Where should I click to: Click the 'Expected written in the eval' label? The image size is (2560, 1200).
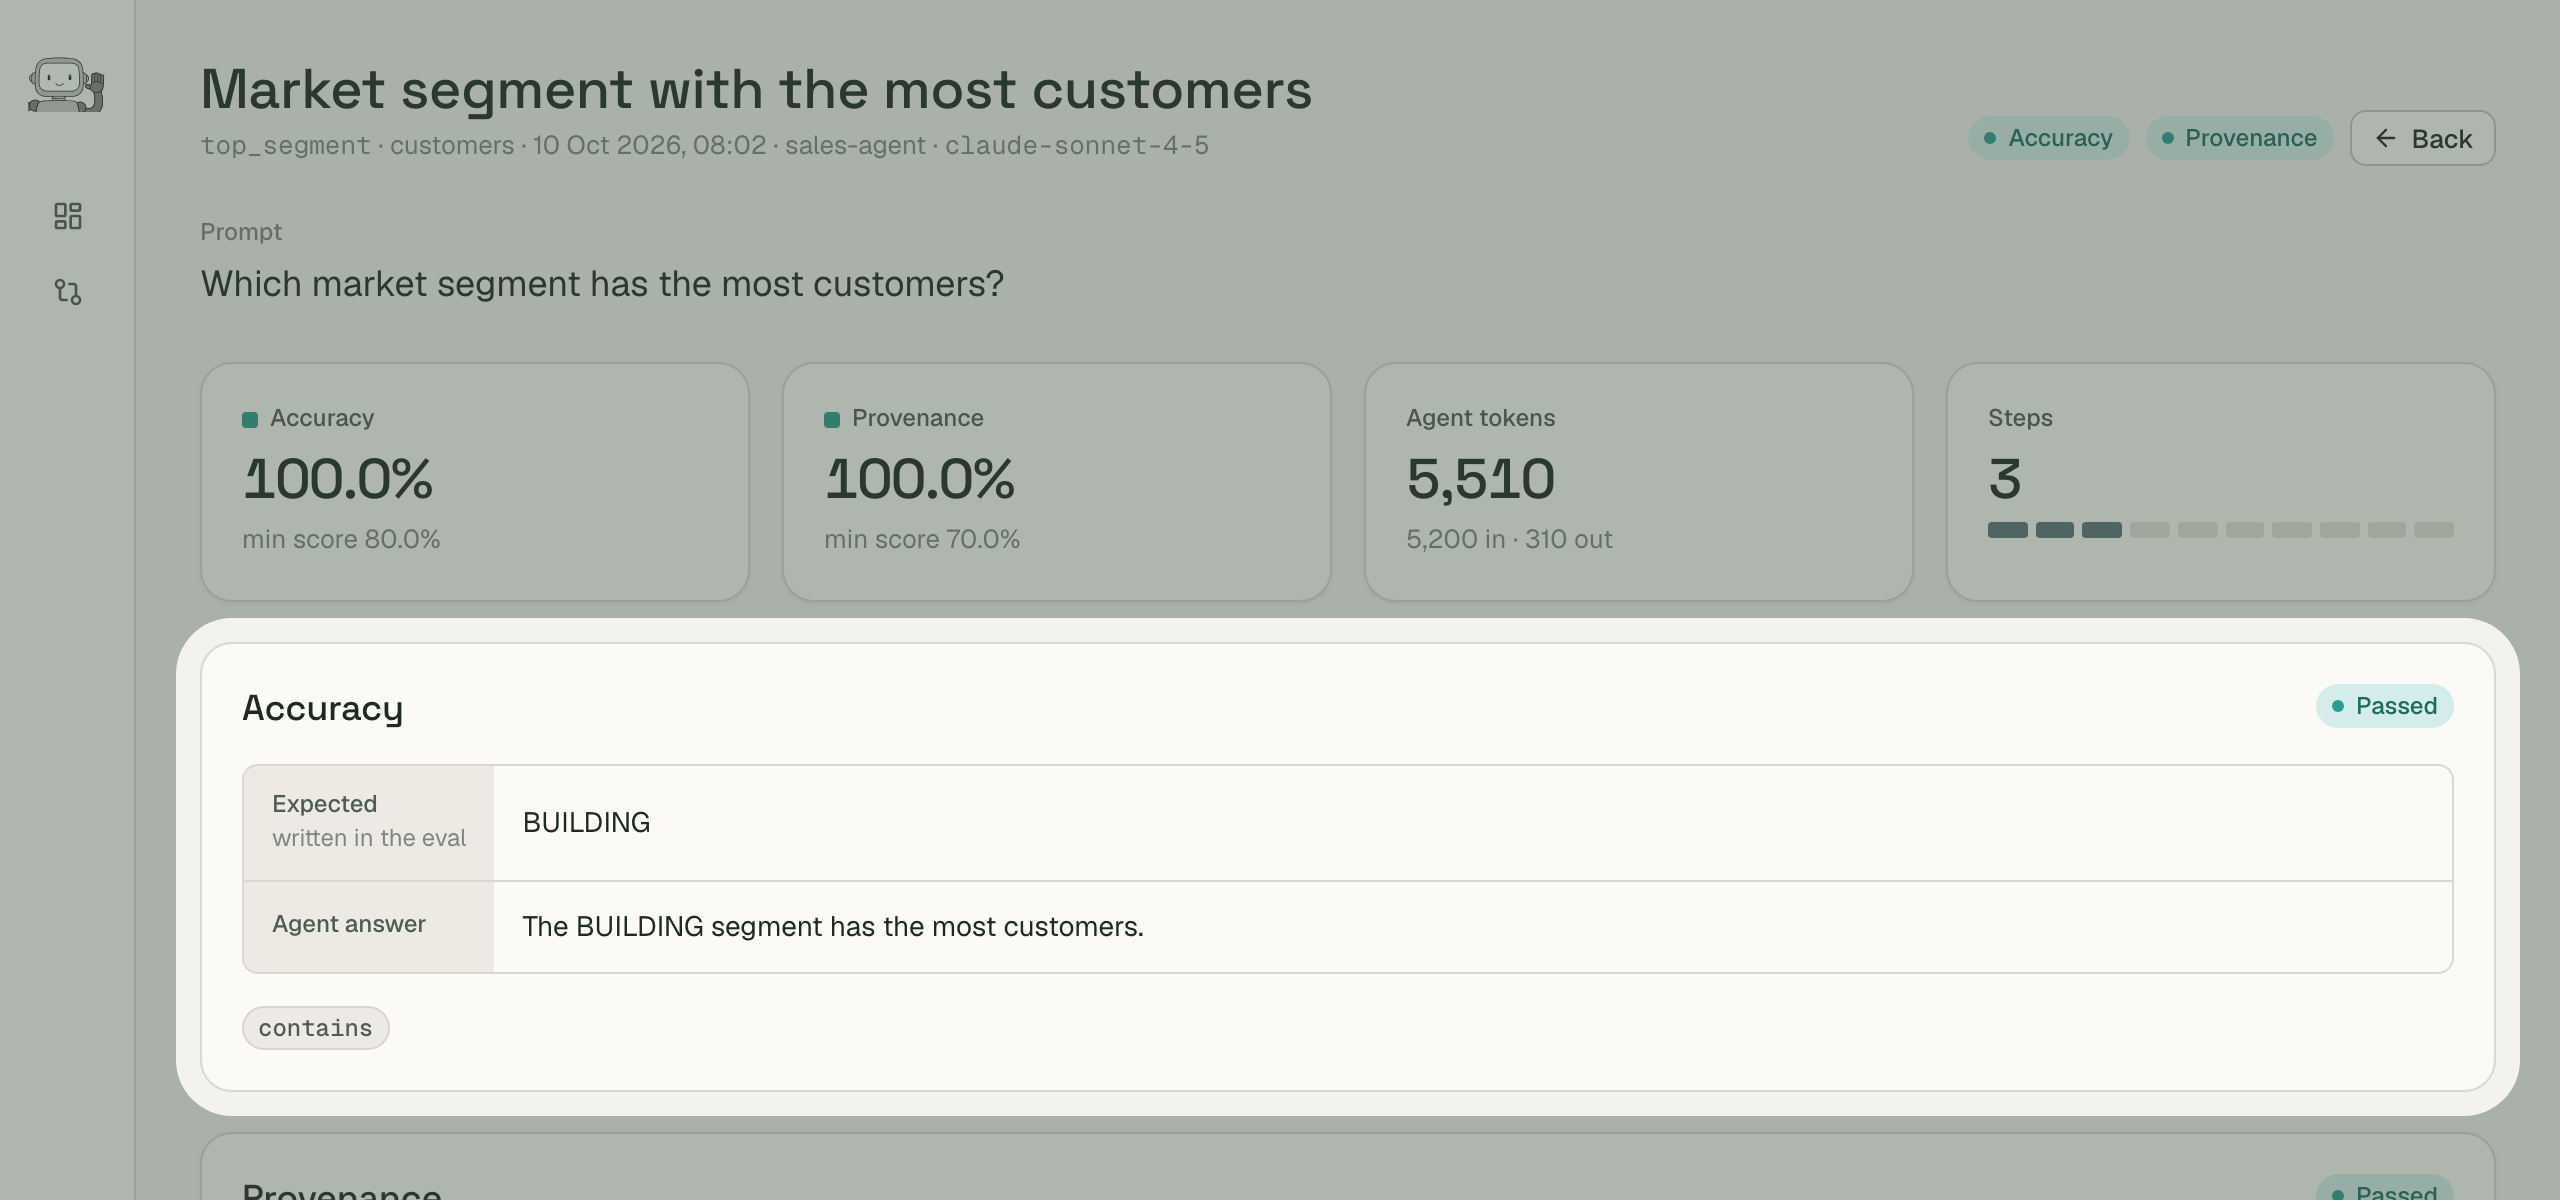[x=369, y=821]
